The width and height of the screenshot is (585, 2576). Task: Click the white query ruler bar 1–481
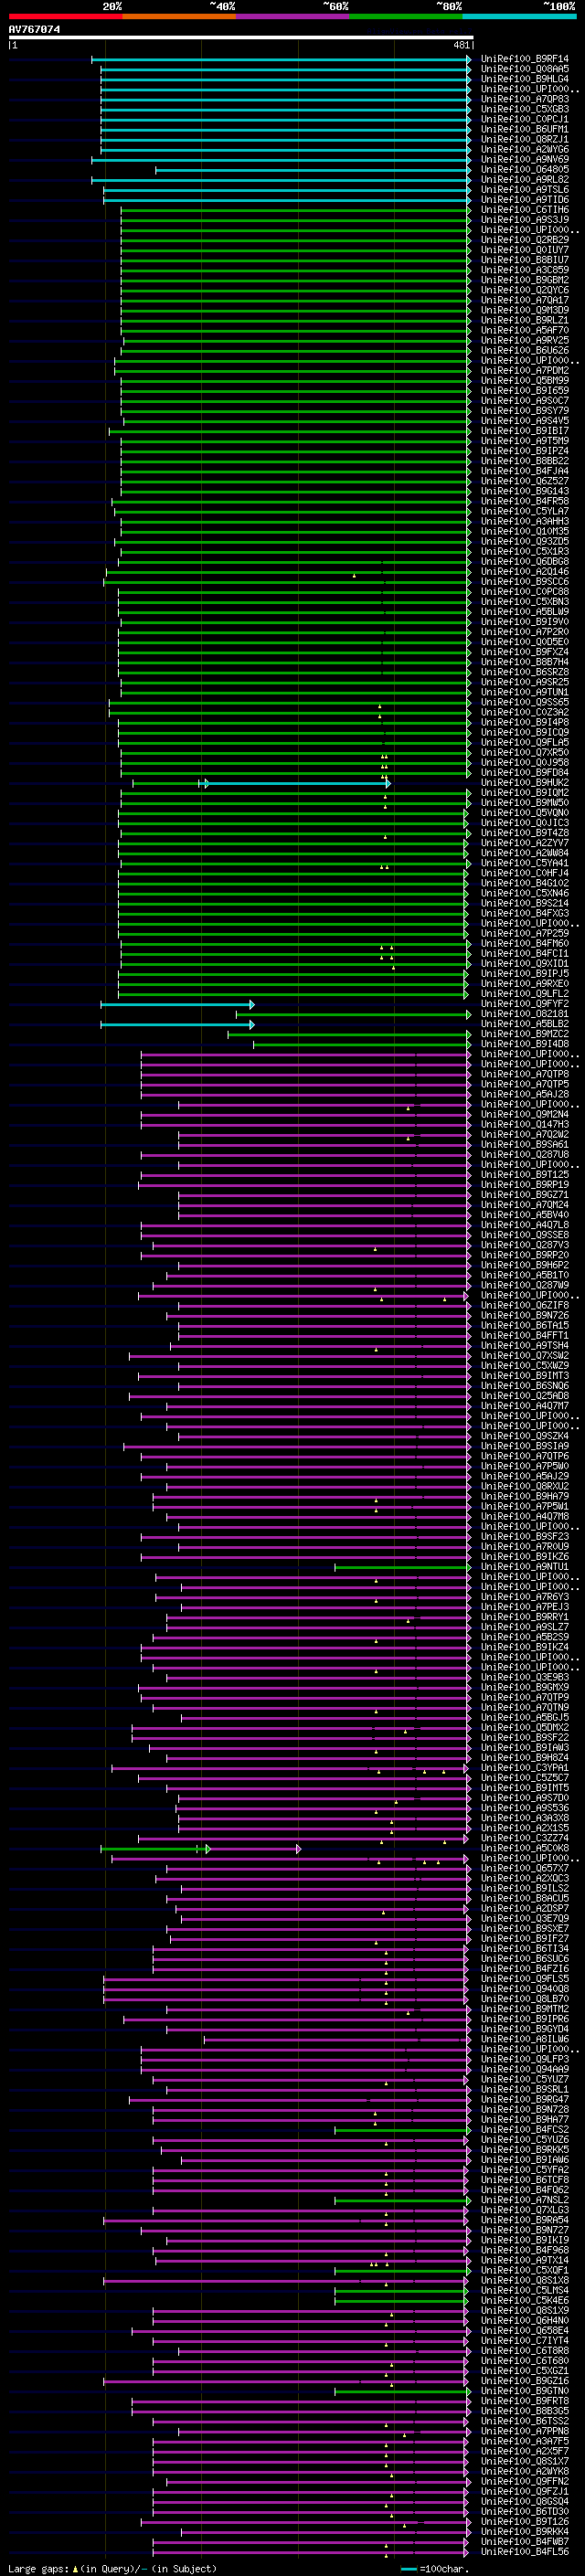click(x=241, y=38)
